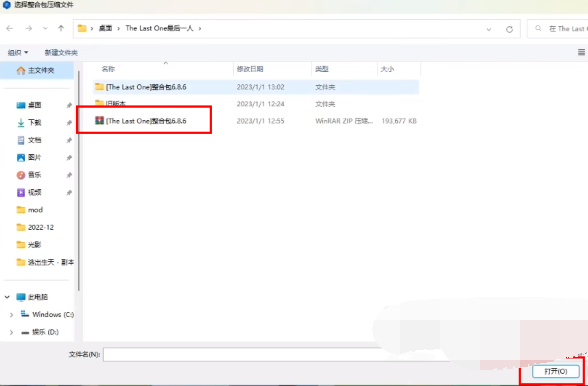Sort files by 大小 column
Screen dimensions: 588x386
click(x=387, y=69)
